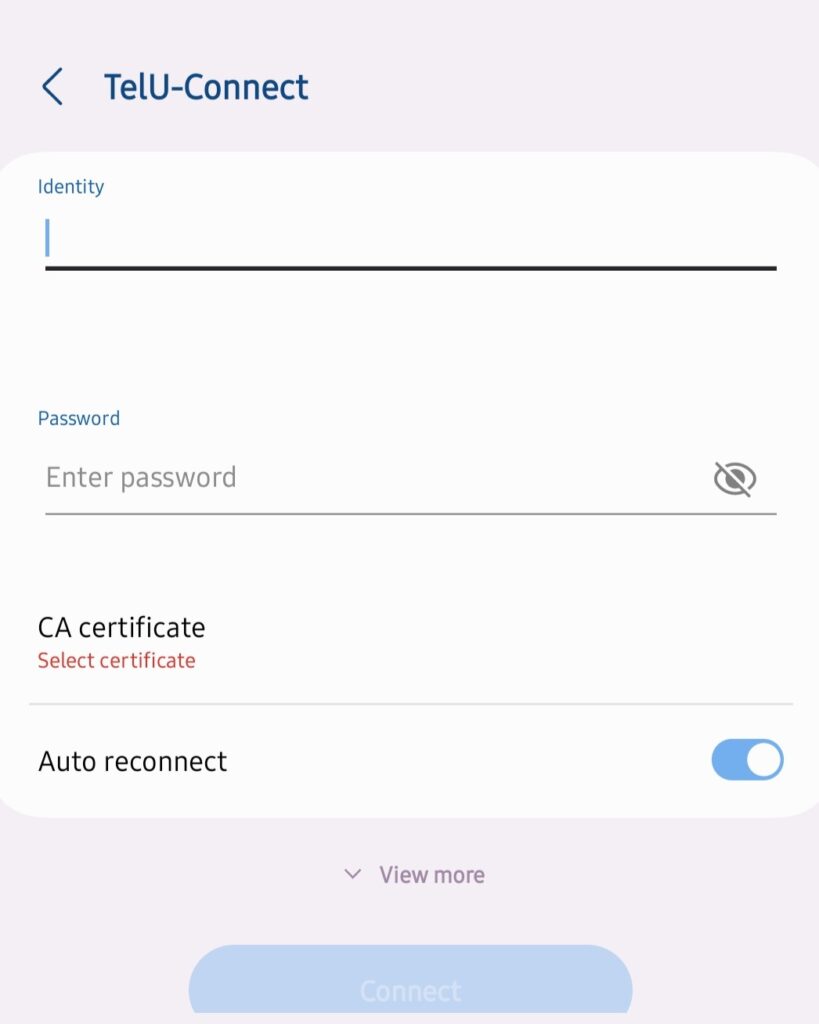Tap the Password label
The image size is (819, 1024).
pyautogui.click(x=78, y=418)
